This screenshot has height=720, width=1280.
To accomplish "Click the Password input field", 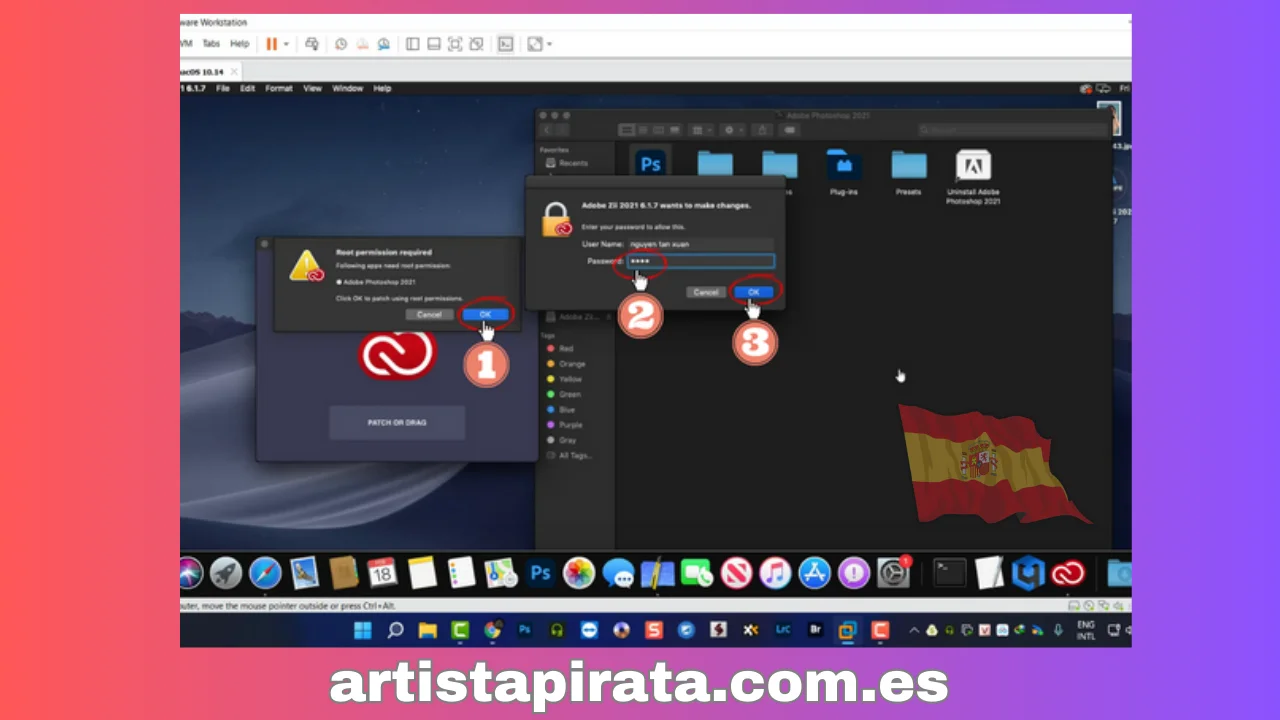I will click(700, 261).
